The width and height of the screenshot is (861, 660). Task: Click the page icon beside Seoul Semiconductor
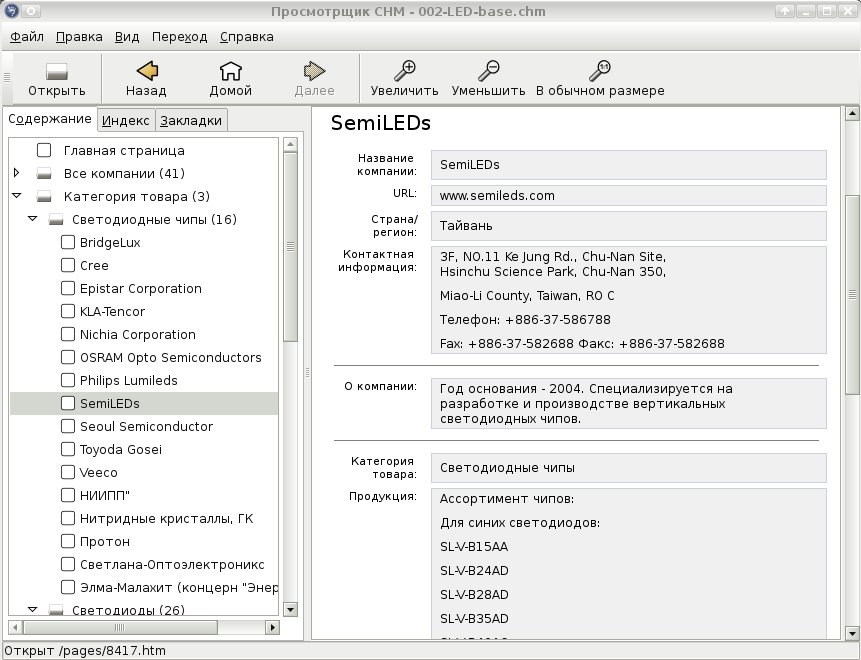click(x=68, y=426)
